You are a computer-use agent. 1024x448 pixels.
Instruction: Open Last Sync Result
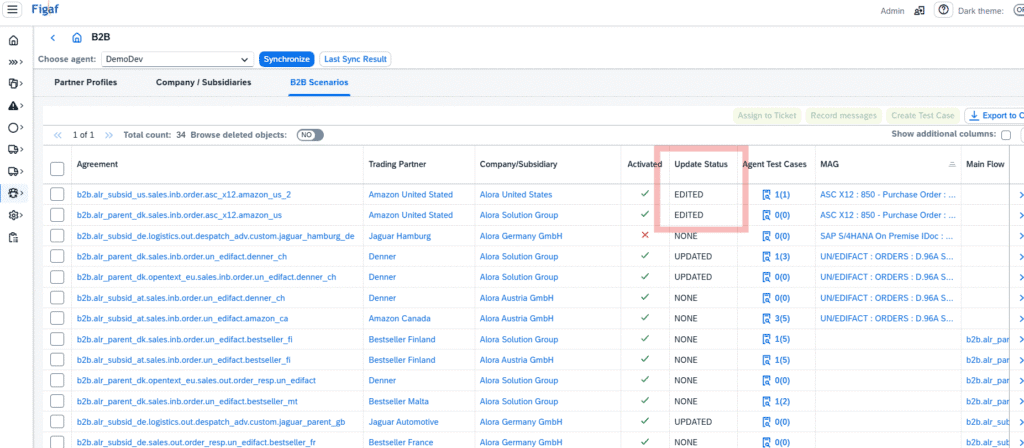355,59
